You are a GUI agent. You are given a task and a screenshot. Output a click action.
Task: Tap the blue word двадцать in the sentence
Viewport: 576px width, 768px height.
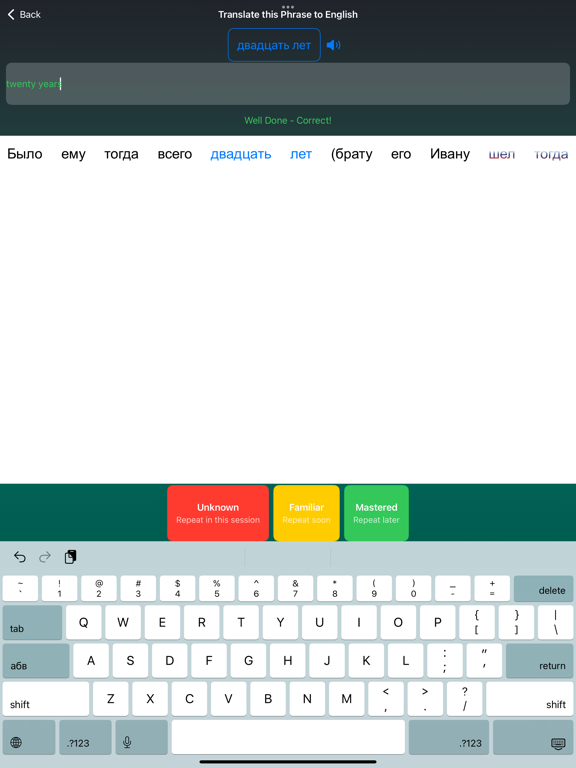click(x=241, y=154)
